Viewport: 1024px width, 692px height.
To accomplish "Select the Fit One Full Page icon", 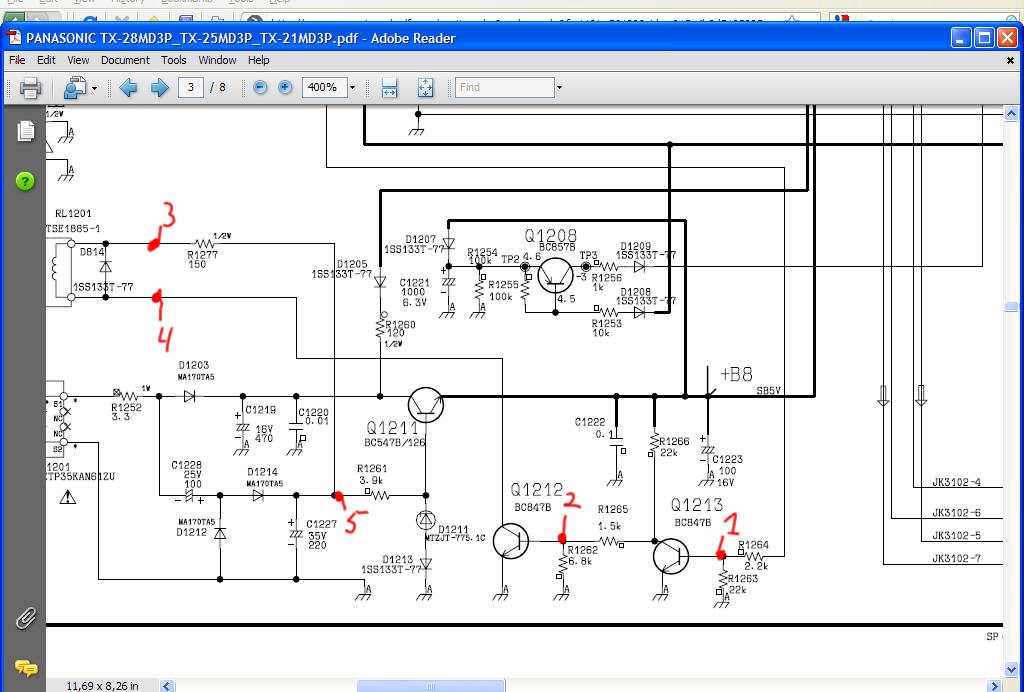I will coord(425,88).
